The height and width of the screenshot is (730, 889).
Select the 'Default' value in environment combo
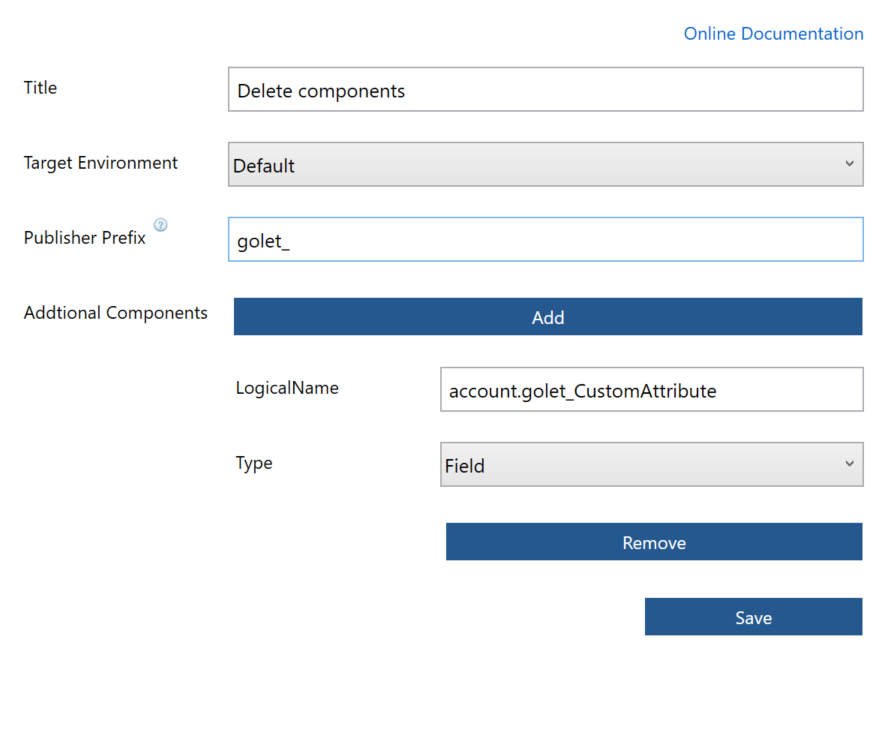tap(264, 166)
